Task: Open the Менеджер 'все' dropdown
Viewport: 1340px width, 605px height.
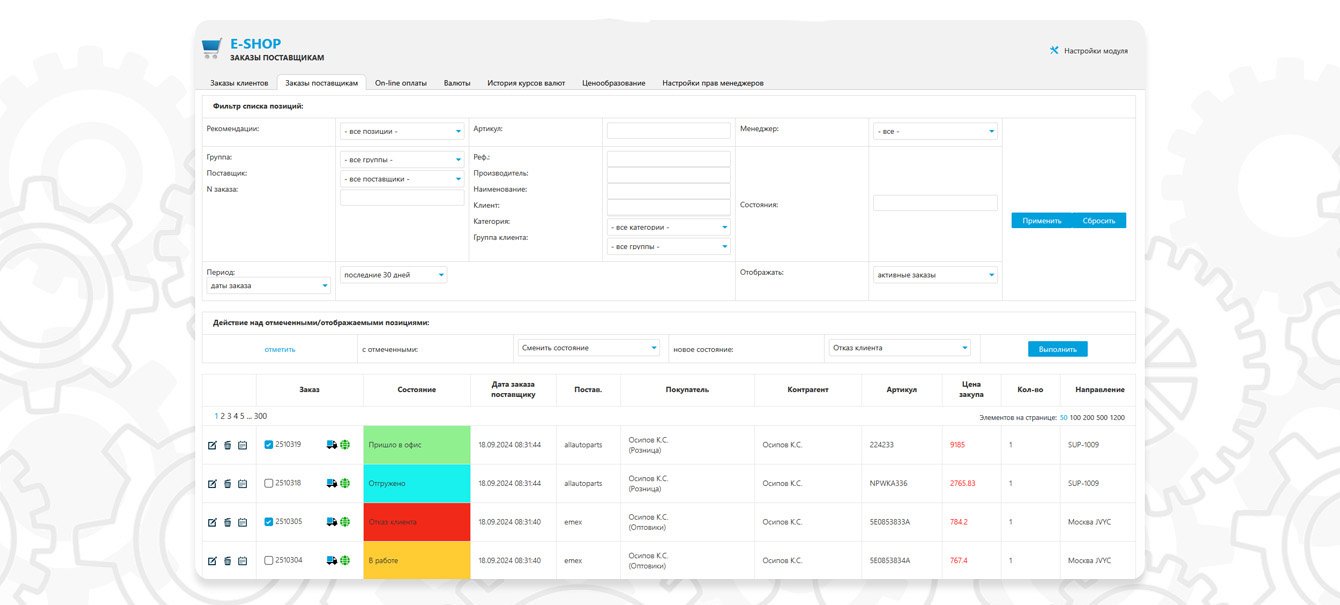Action: coord(935,131)
